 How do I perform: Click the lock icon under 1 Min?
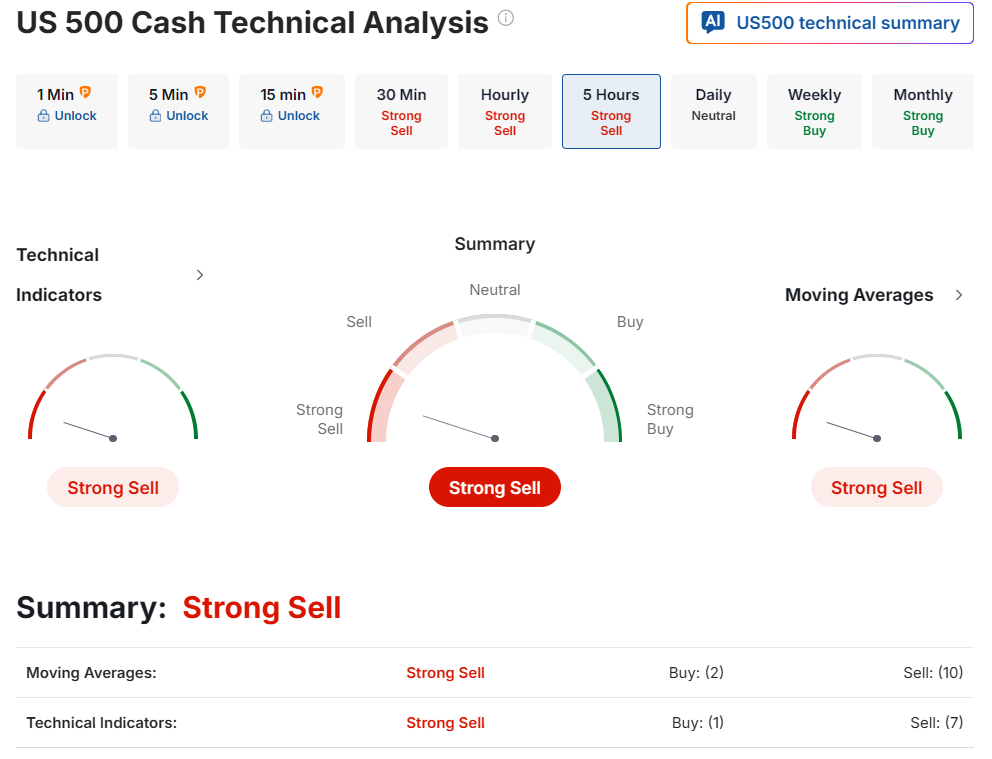(43, 116)
